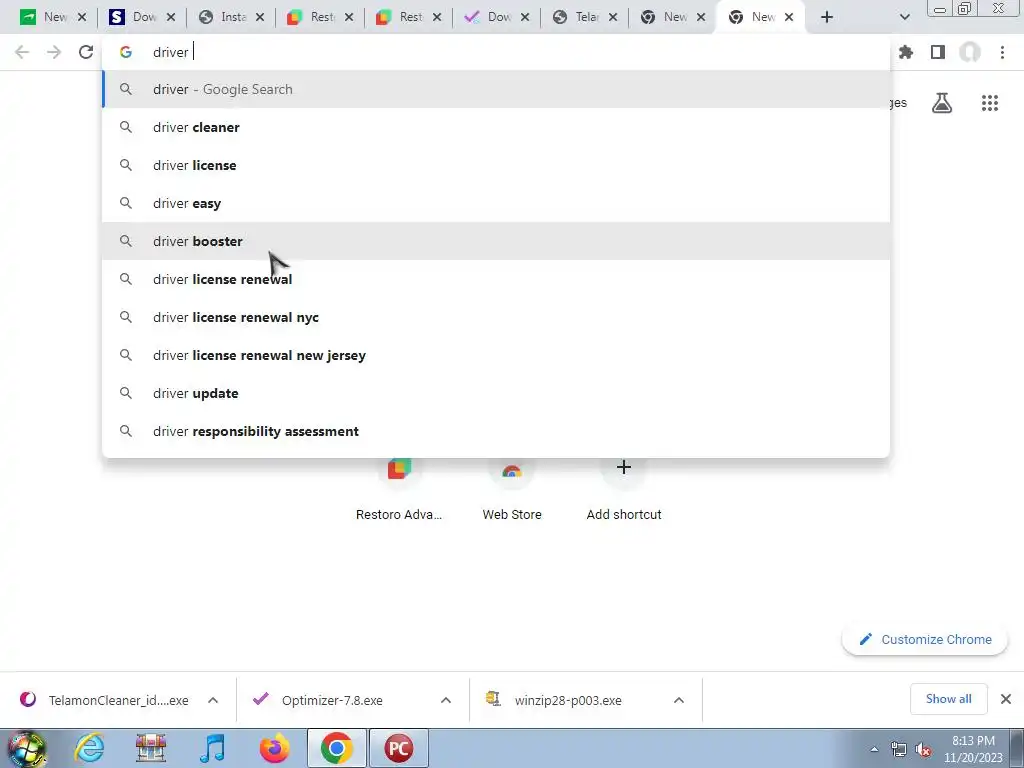Expand options for winzip28-p003.exe download
Viewport: 1024px width, 768px height.
(x=679, y=700)
